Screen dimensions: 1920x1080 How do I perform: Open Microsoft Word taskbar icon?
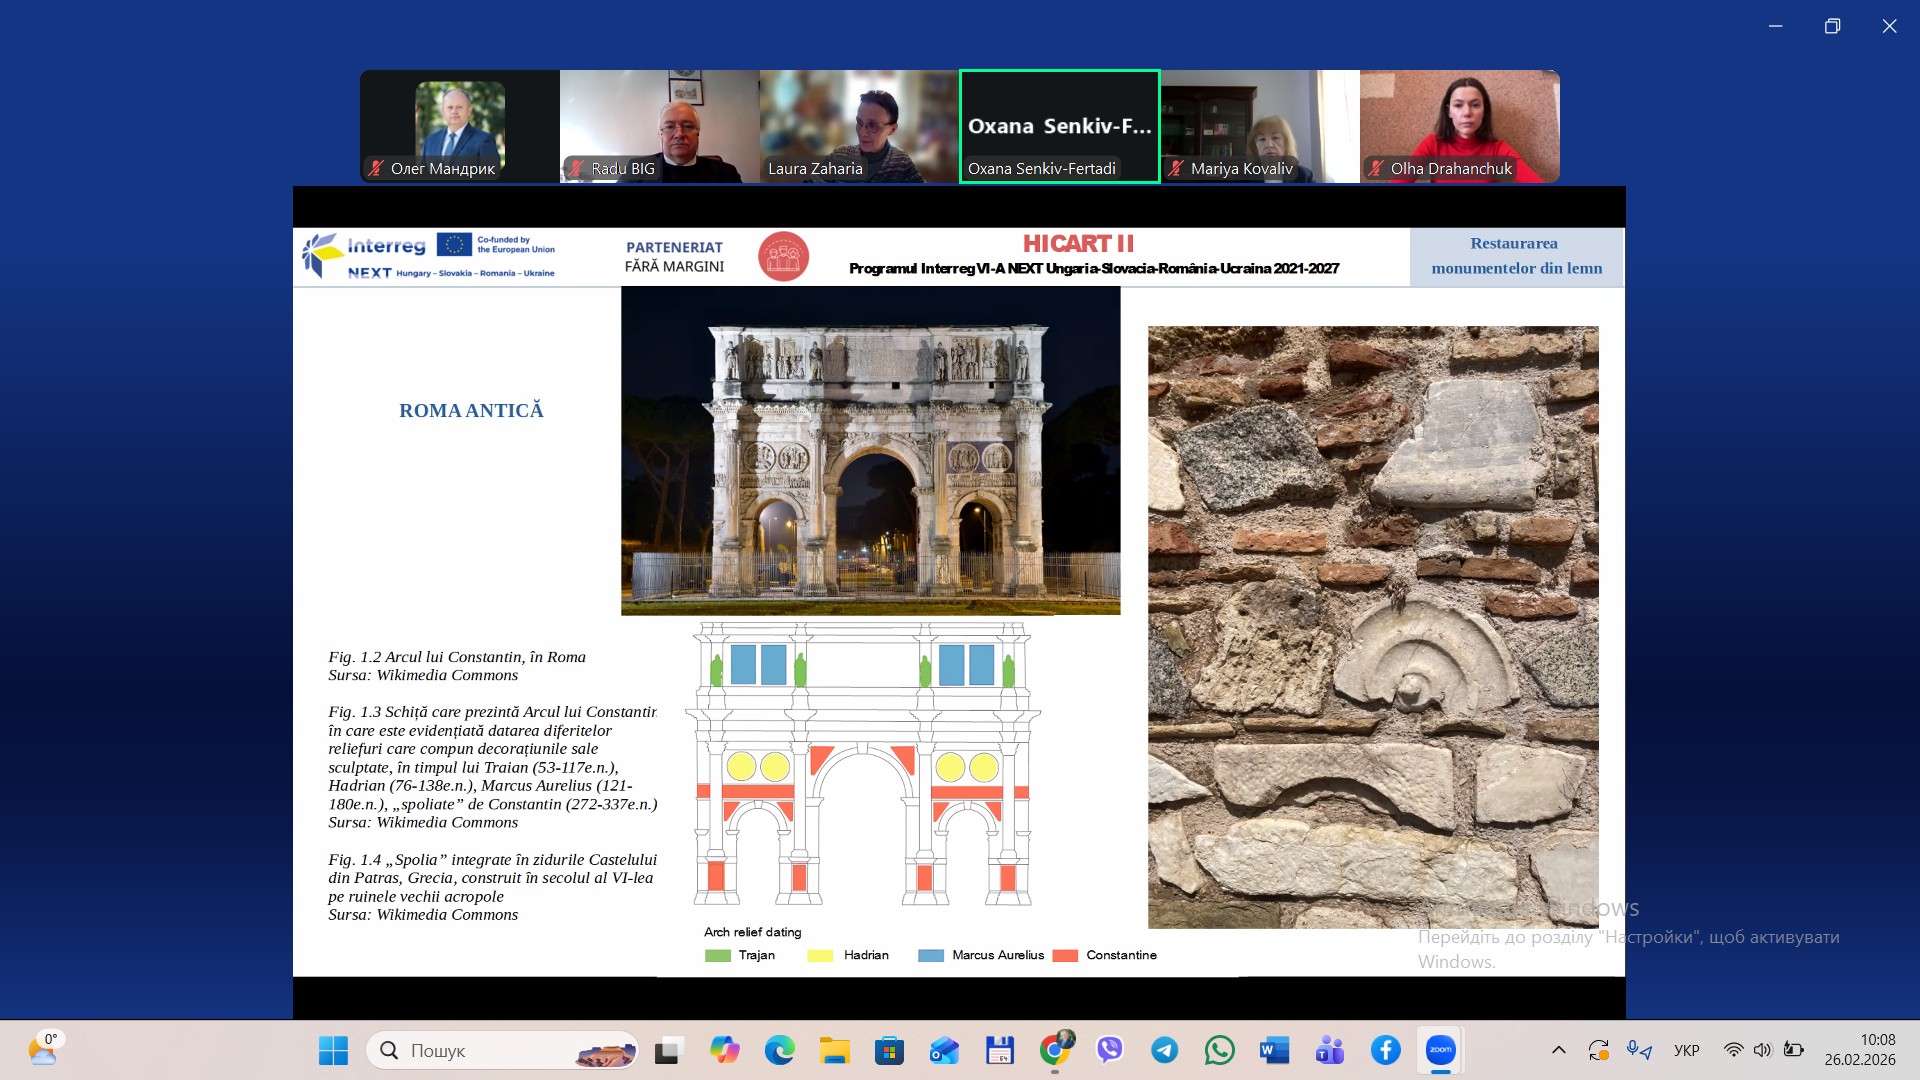[x=1274, y=1050]
